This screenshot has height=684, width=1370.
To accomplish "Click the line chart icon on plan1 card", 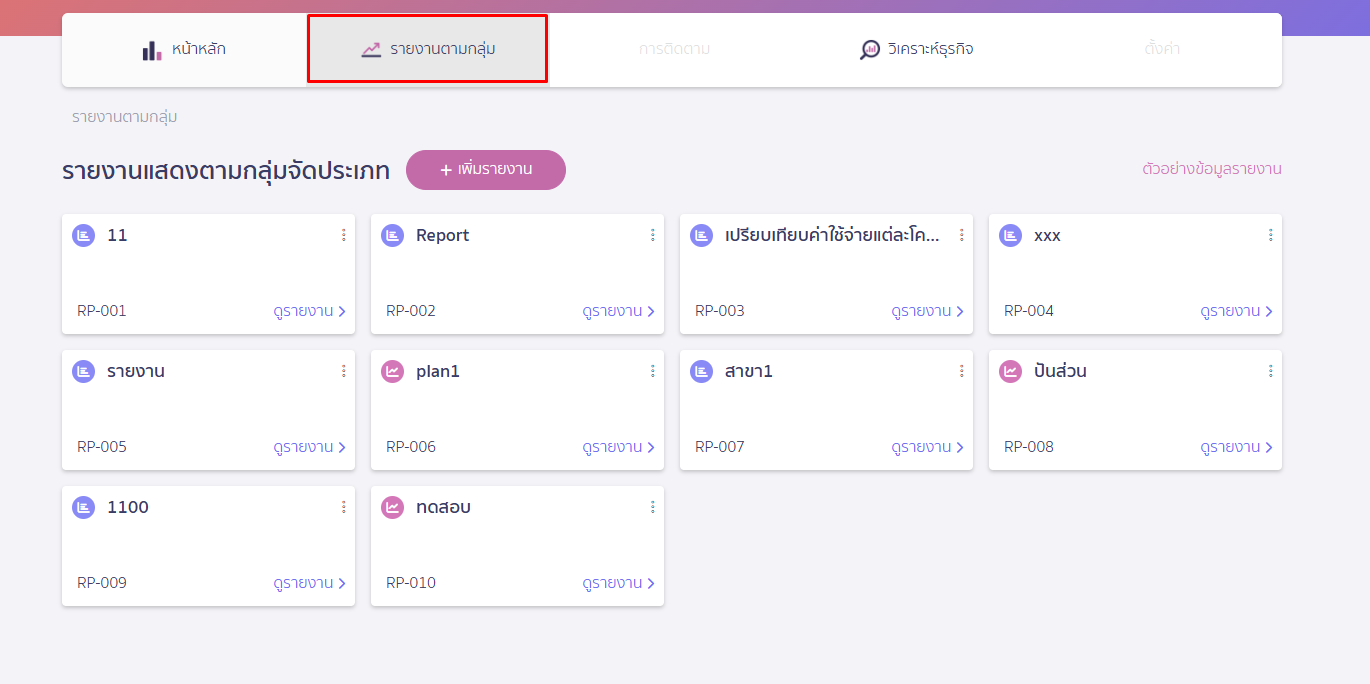I will (392, 371).
